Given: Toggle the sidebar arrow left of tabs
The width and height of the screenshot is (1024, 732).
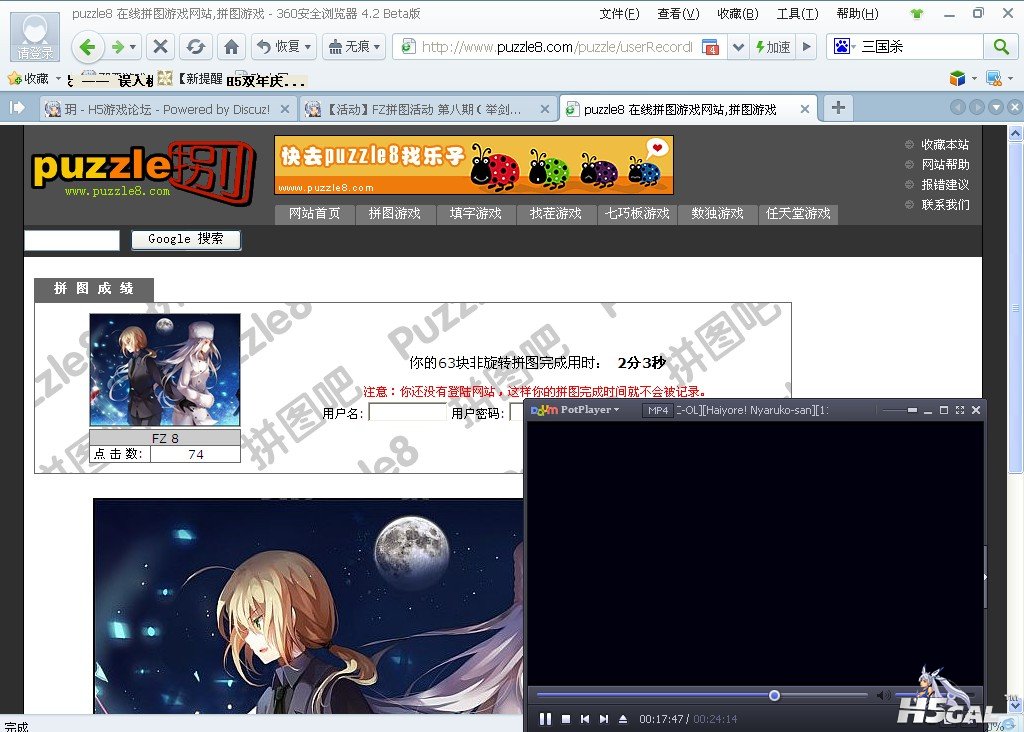Looking at the screenshot, I should (17, 108).
